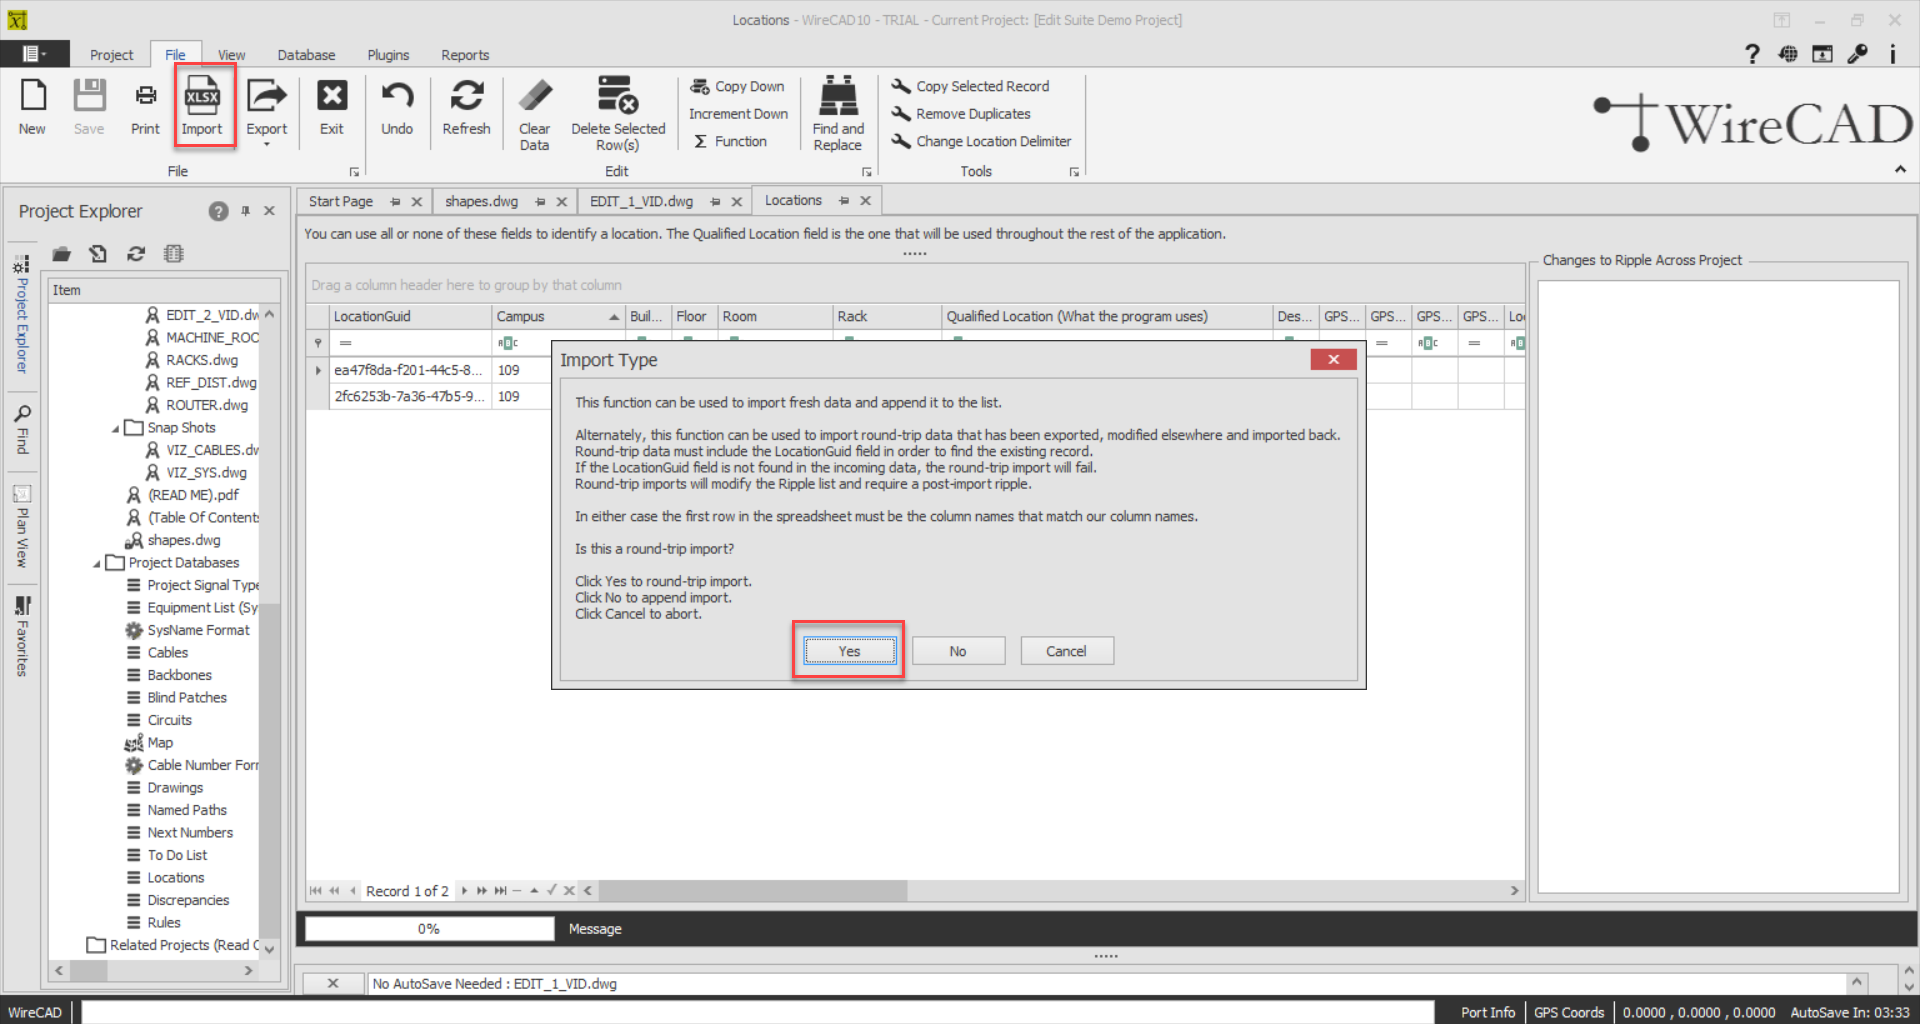The width and height of the screenshot is (1920, 1024).
Task: Switch to the Start Page tab
Action: point(340,201)
